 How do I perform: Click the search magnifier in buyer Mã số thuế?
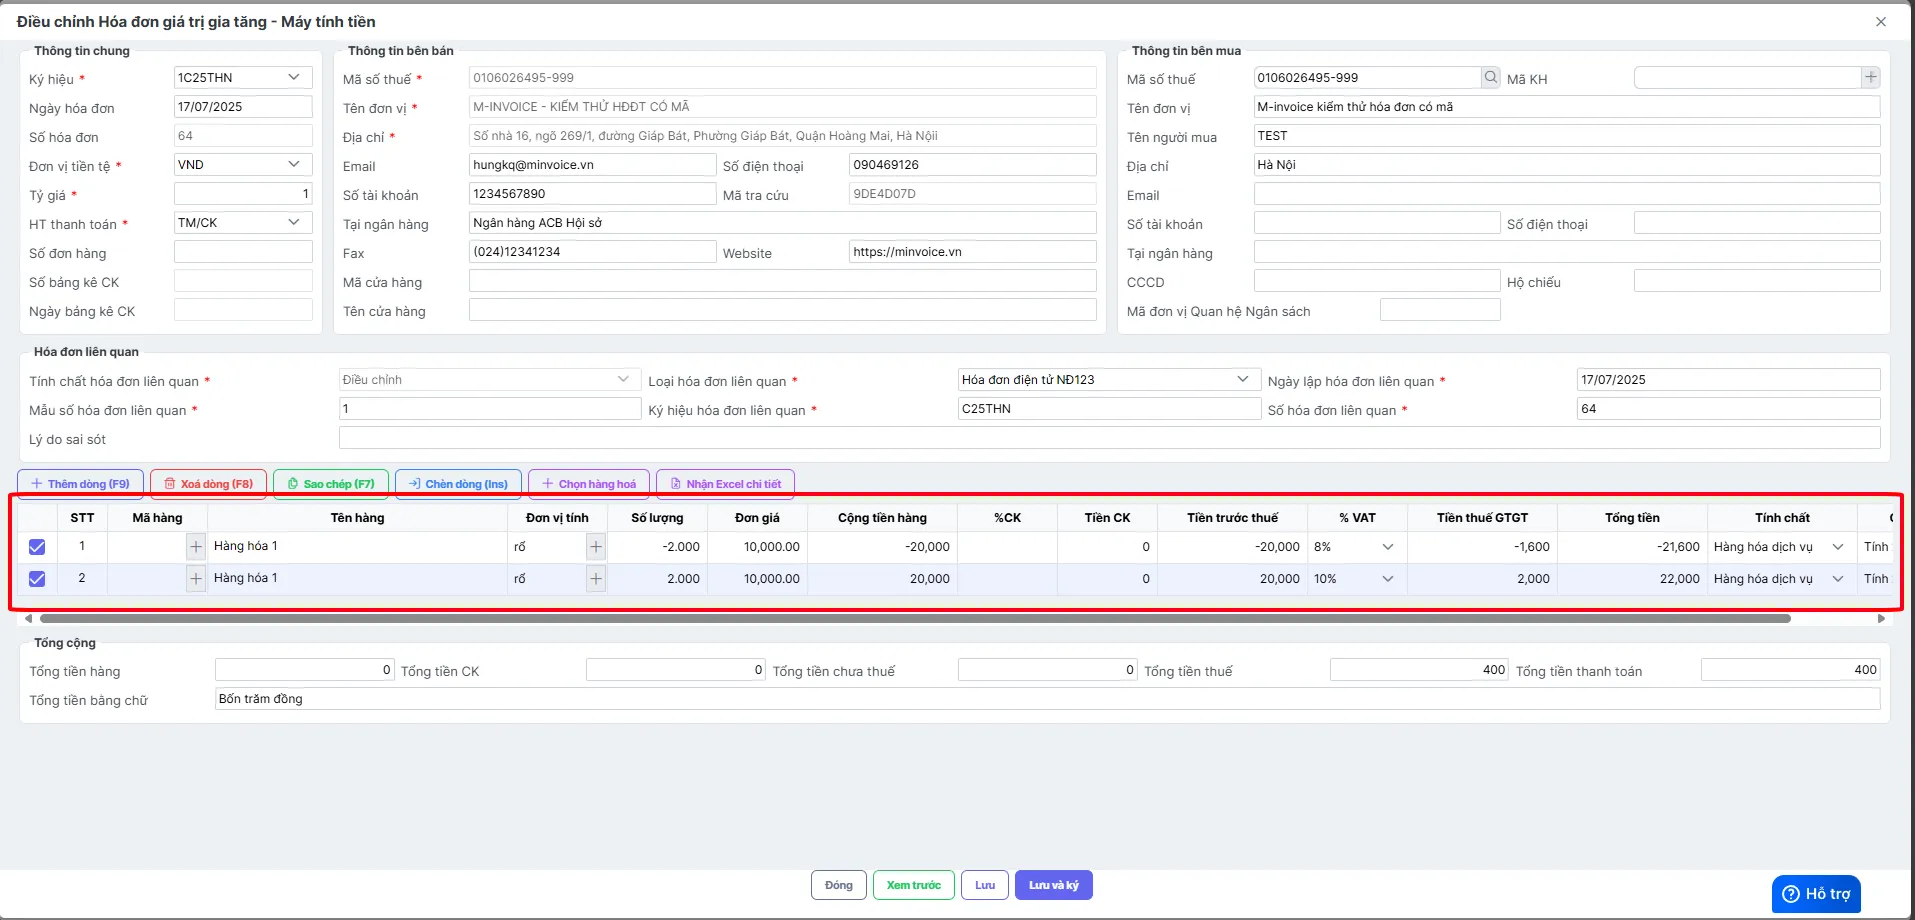[x=1490, y=77]
